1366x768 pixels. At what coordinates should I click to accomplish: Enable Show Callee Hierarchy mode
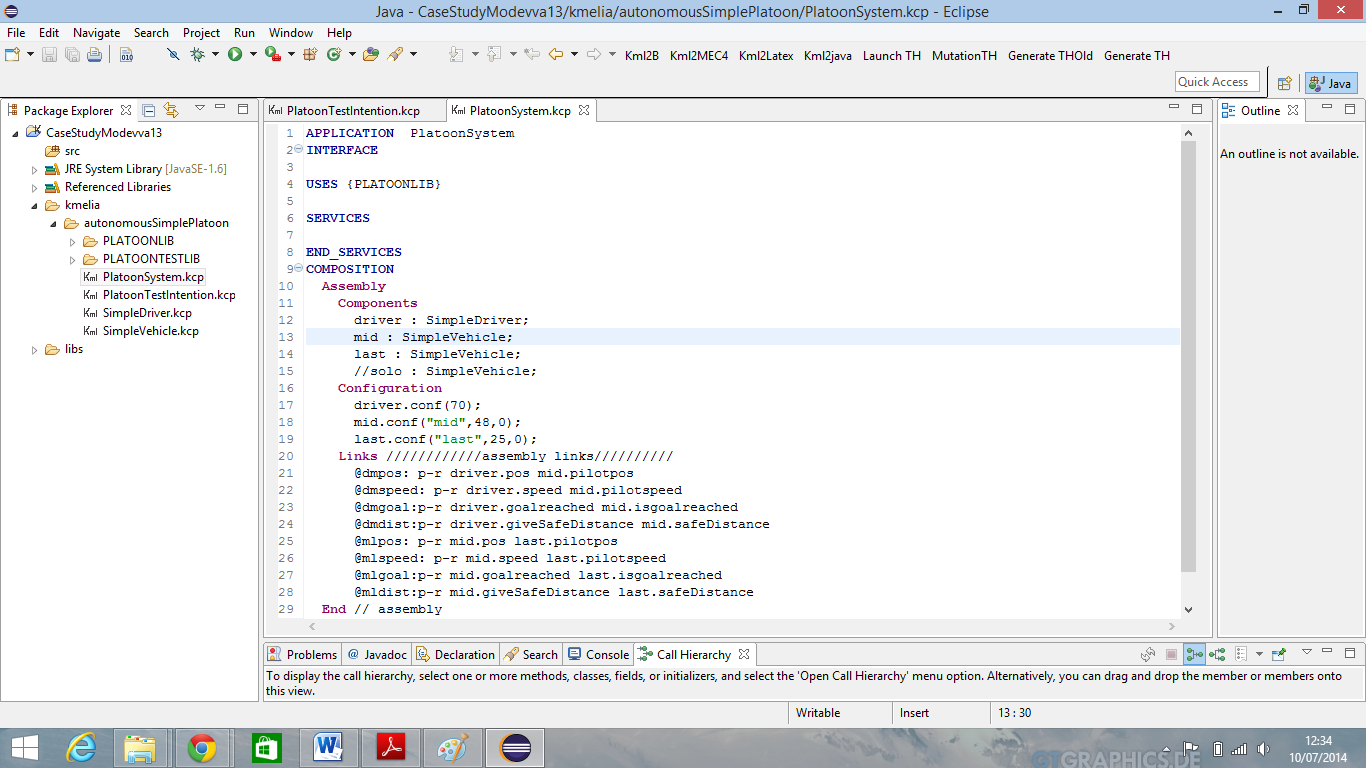pyautogui.click(x=1217, y=654)
